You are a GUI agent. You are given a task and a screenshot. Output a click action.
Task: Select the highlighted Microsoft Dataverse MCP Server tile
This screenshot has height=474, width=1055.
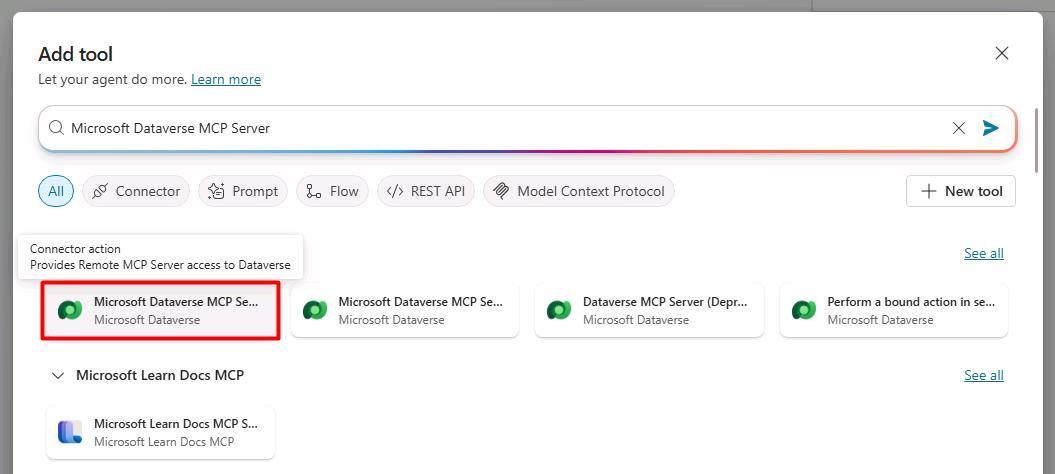(161, 310)
